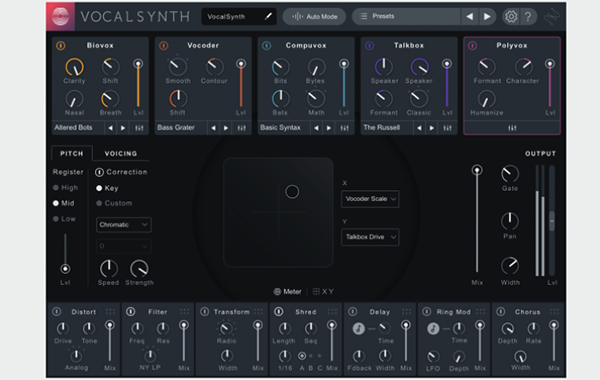Image resolution: width=600 pixels, height=380 pixels.
Task: Click the XY pad circular cursor
Action: tap(292, 191)
